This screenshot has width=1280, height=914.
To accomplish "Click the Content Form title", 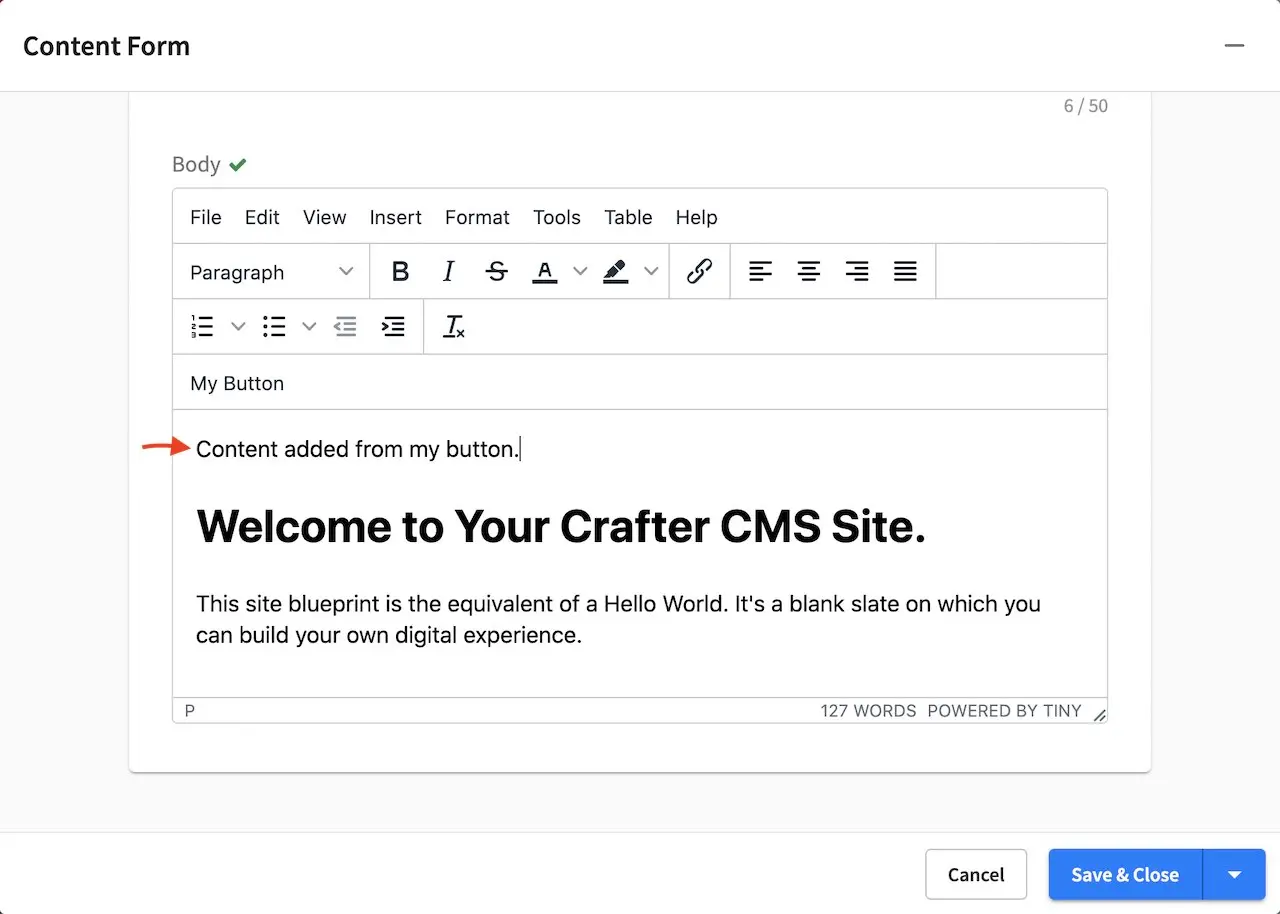I will coord(106,46).
